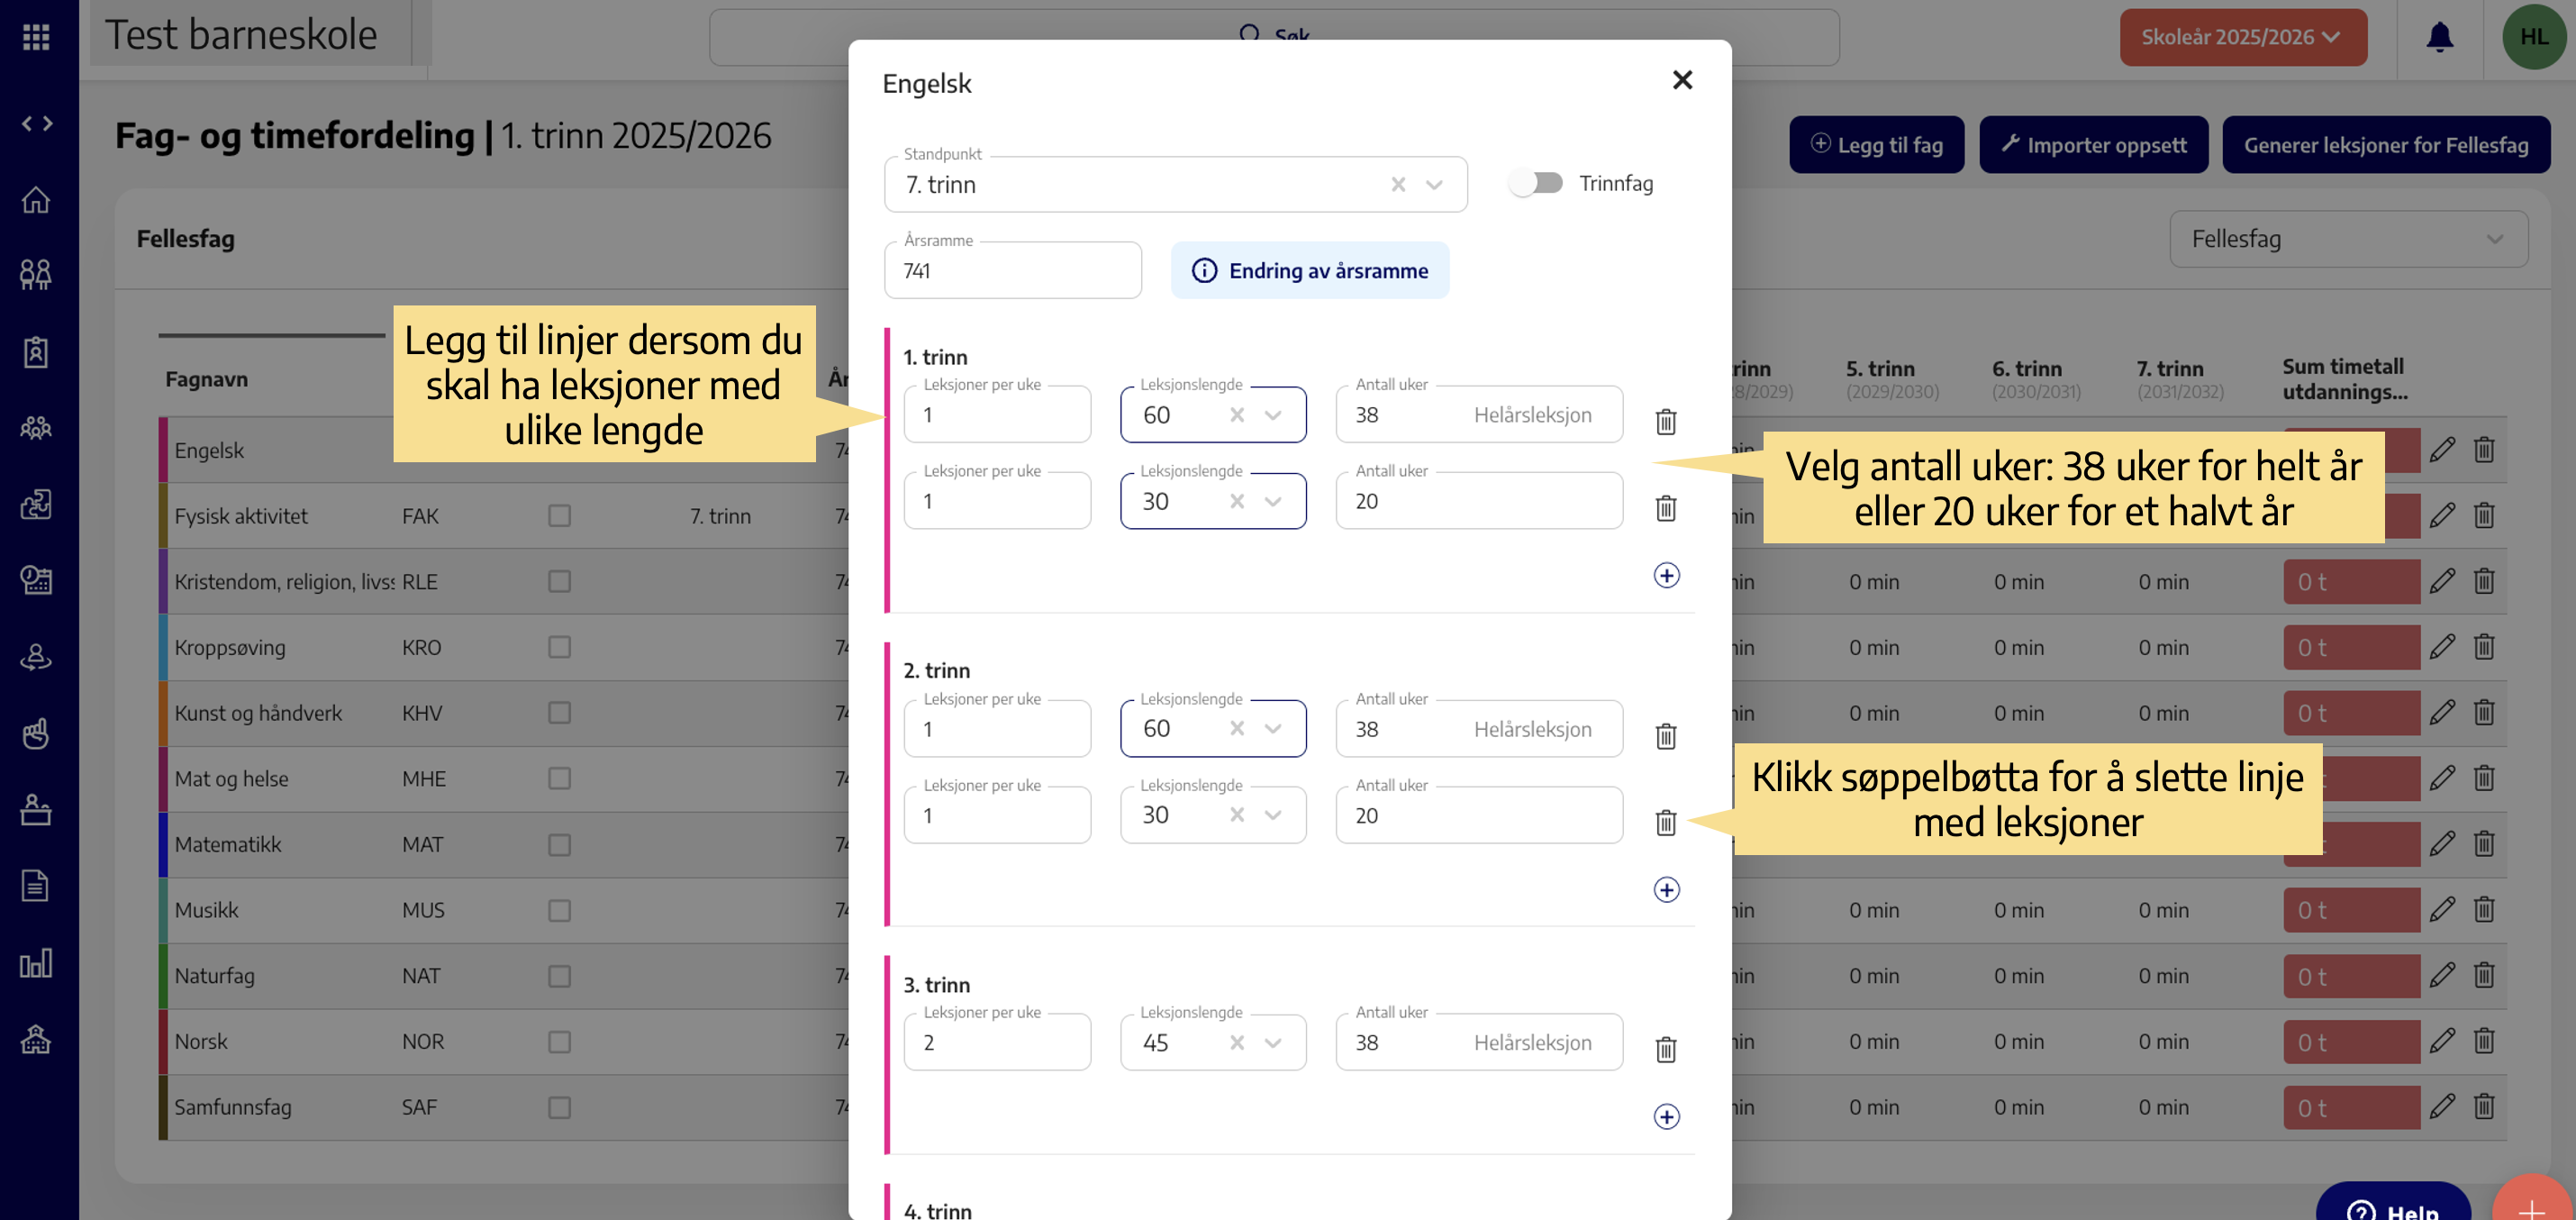The width and height of the screenshot is (2576, 1220).
Task: Open the Standpunkt dropdown showing 7. trinn
Action: (x=1434, y=184)
